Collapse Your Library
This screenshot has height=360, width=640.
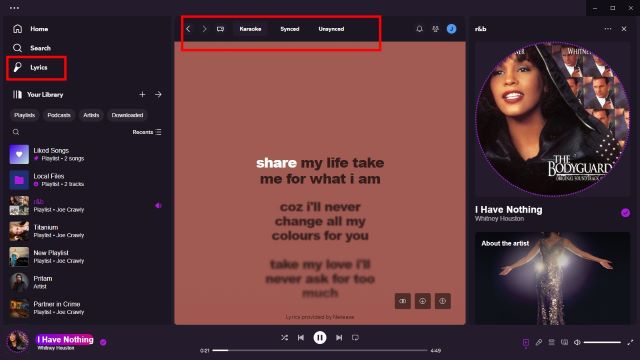click(38, 95)
